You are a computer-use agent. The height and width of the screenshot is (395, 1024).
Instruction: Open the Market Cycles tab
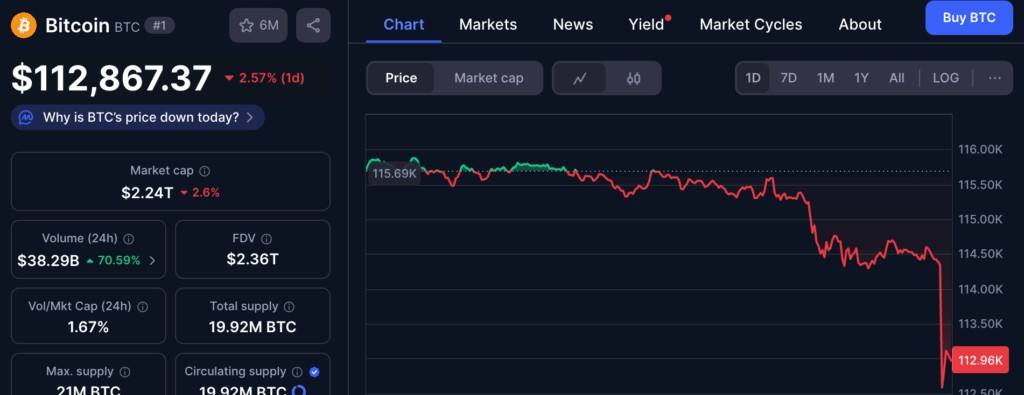click(x=751, y=25)
